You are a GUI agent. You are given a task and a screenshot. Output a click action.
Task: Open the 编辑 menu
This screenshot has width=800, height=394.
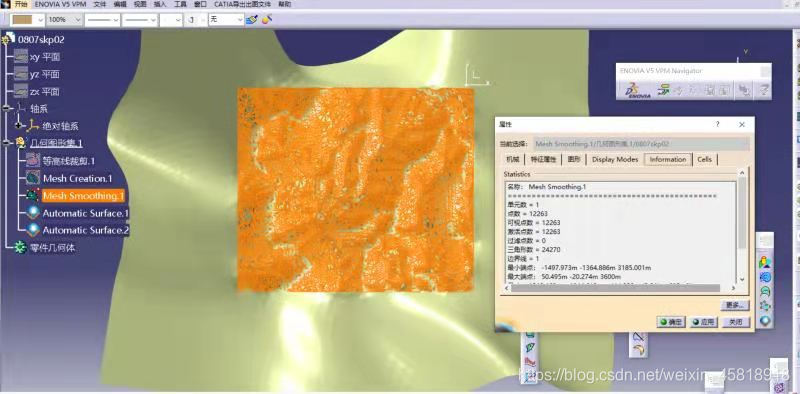[x=120, y=4]
